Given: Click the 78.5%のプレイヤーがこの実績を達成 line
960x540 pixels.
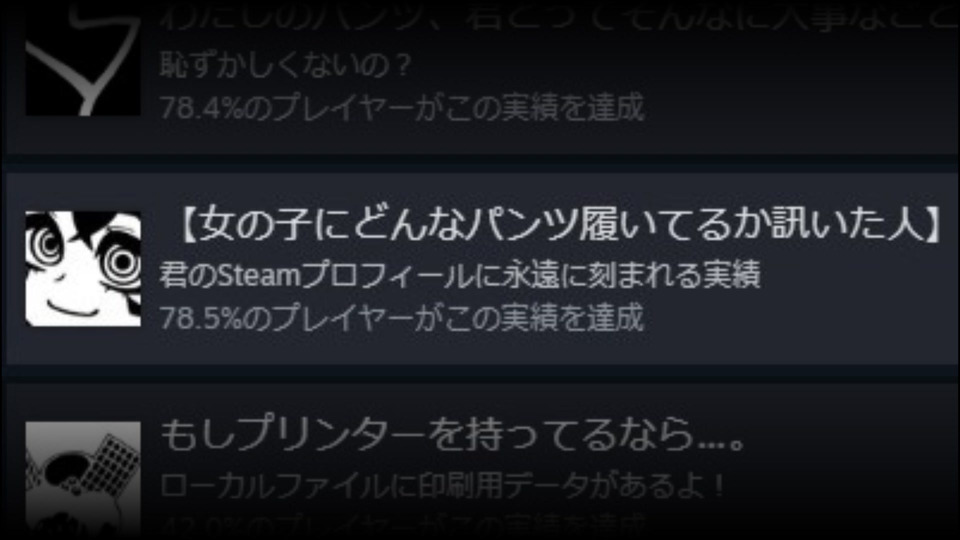Looking at the screenshot, I should point(402,318).
